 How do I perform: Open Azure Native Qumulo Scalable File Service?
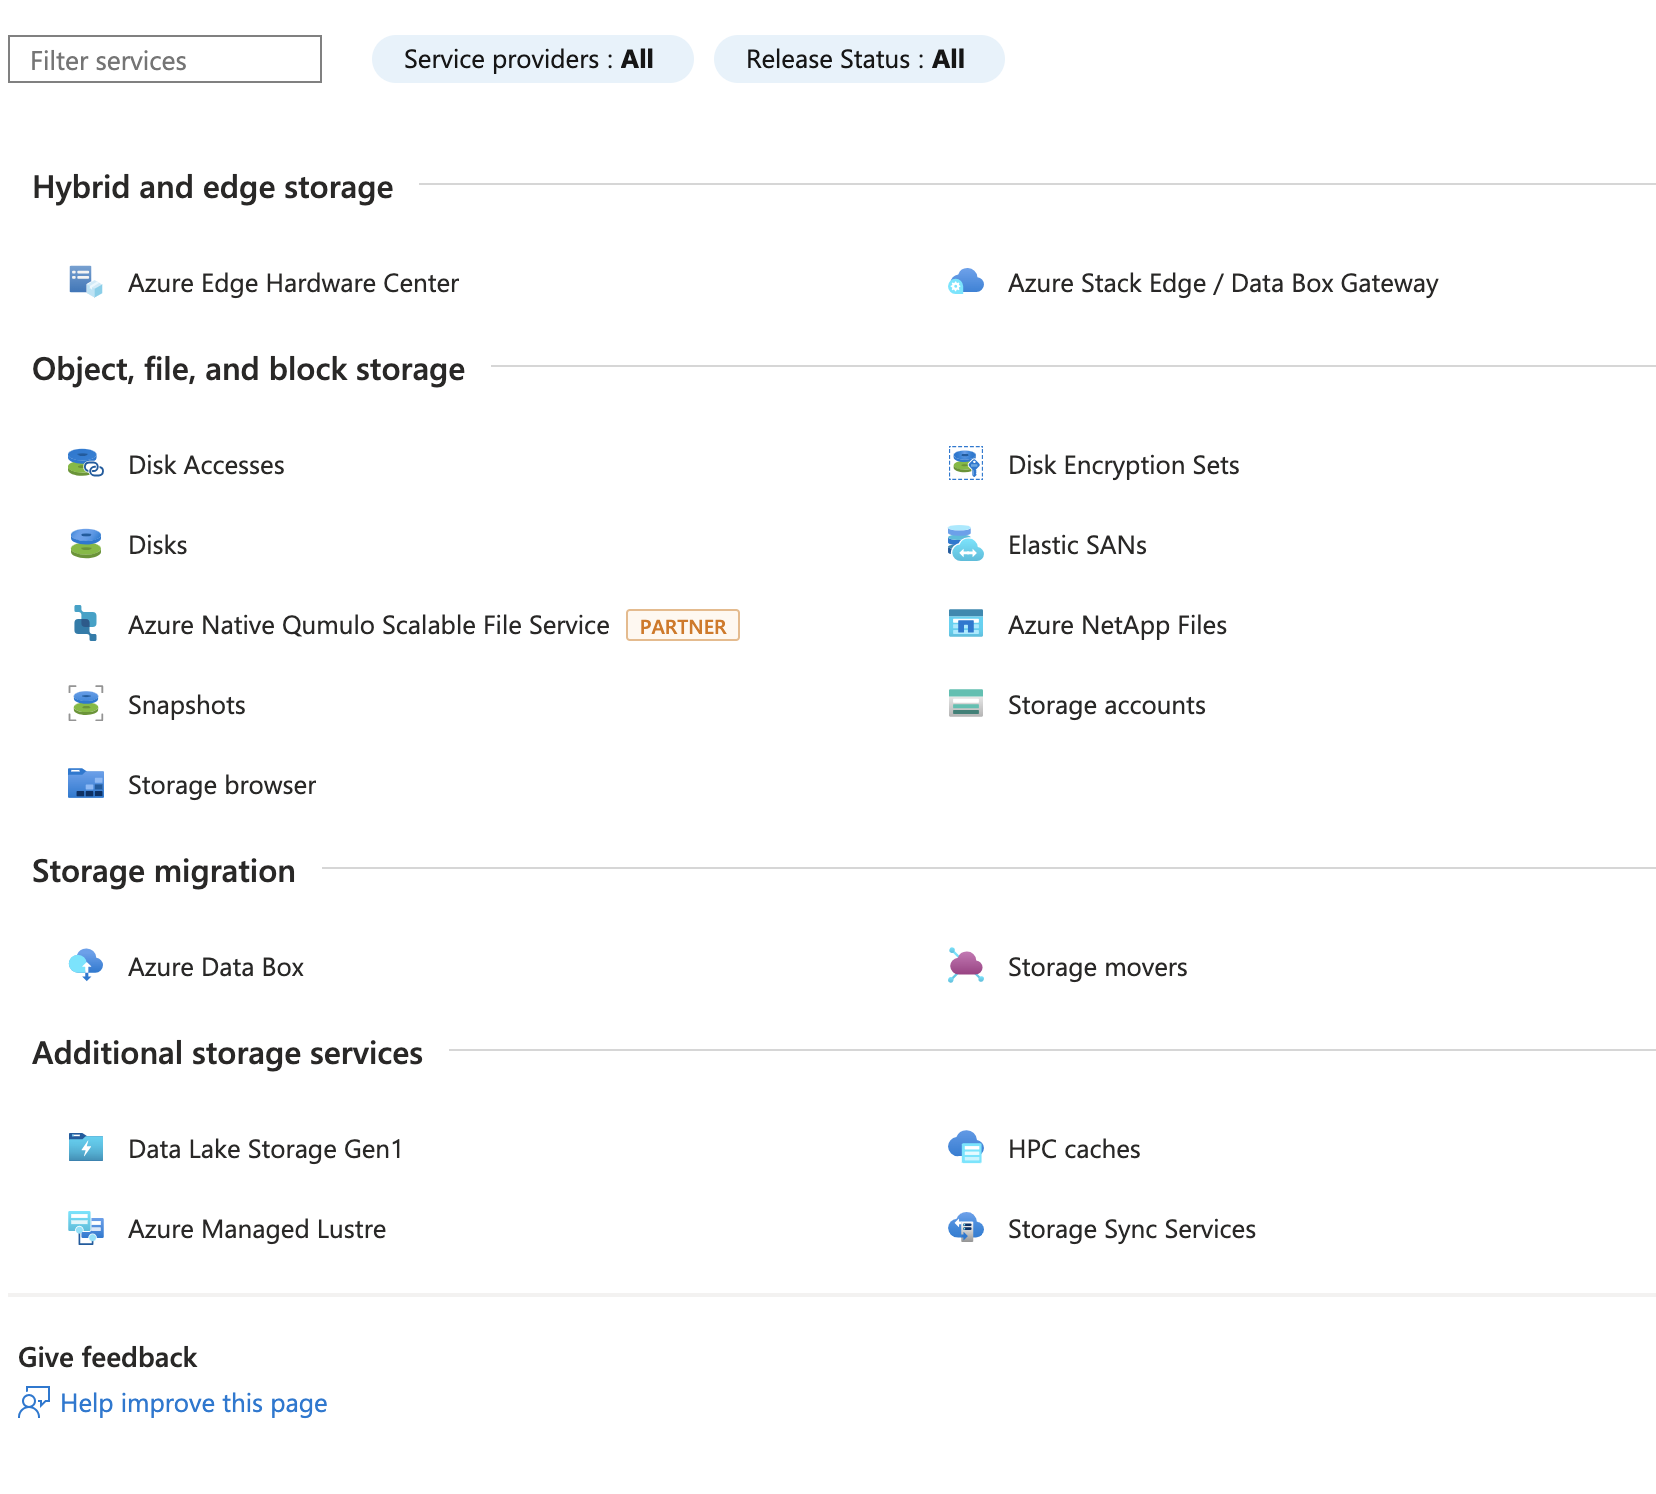point(368,625)
